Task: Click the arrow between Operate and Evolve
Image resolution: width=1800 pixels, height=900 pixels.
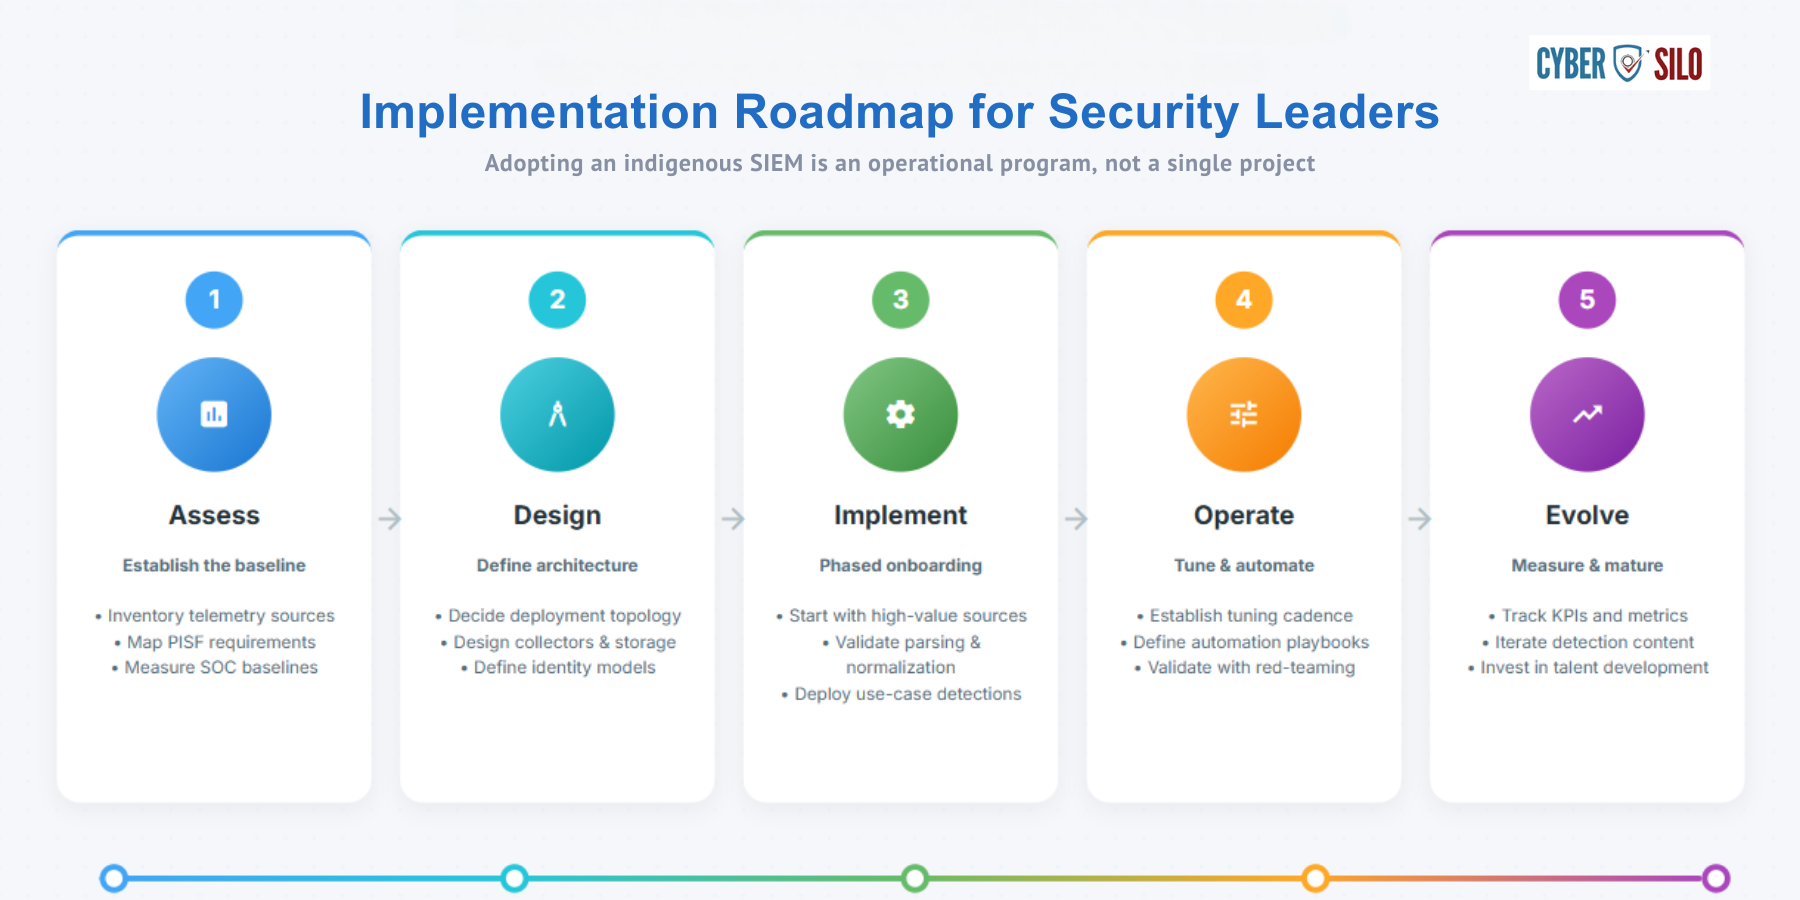Action: pos(1419,519)
